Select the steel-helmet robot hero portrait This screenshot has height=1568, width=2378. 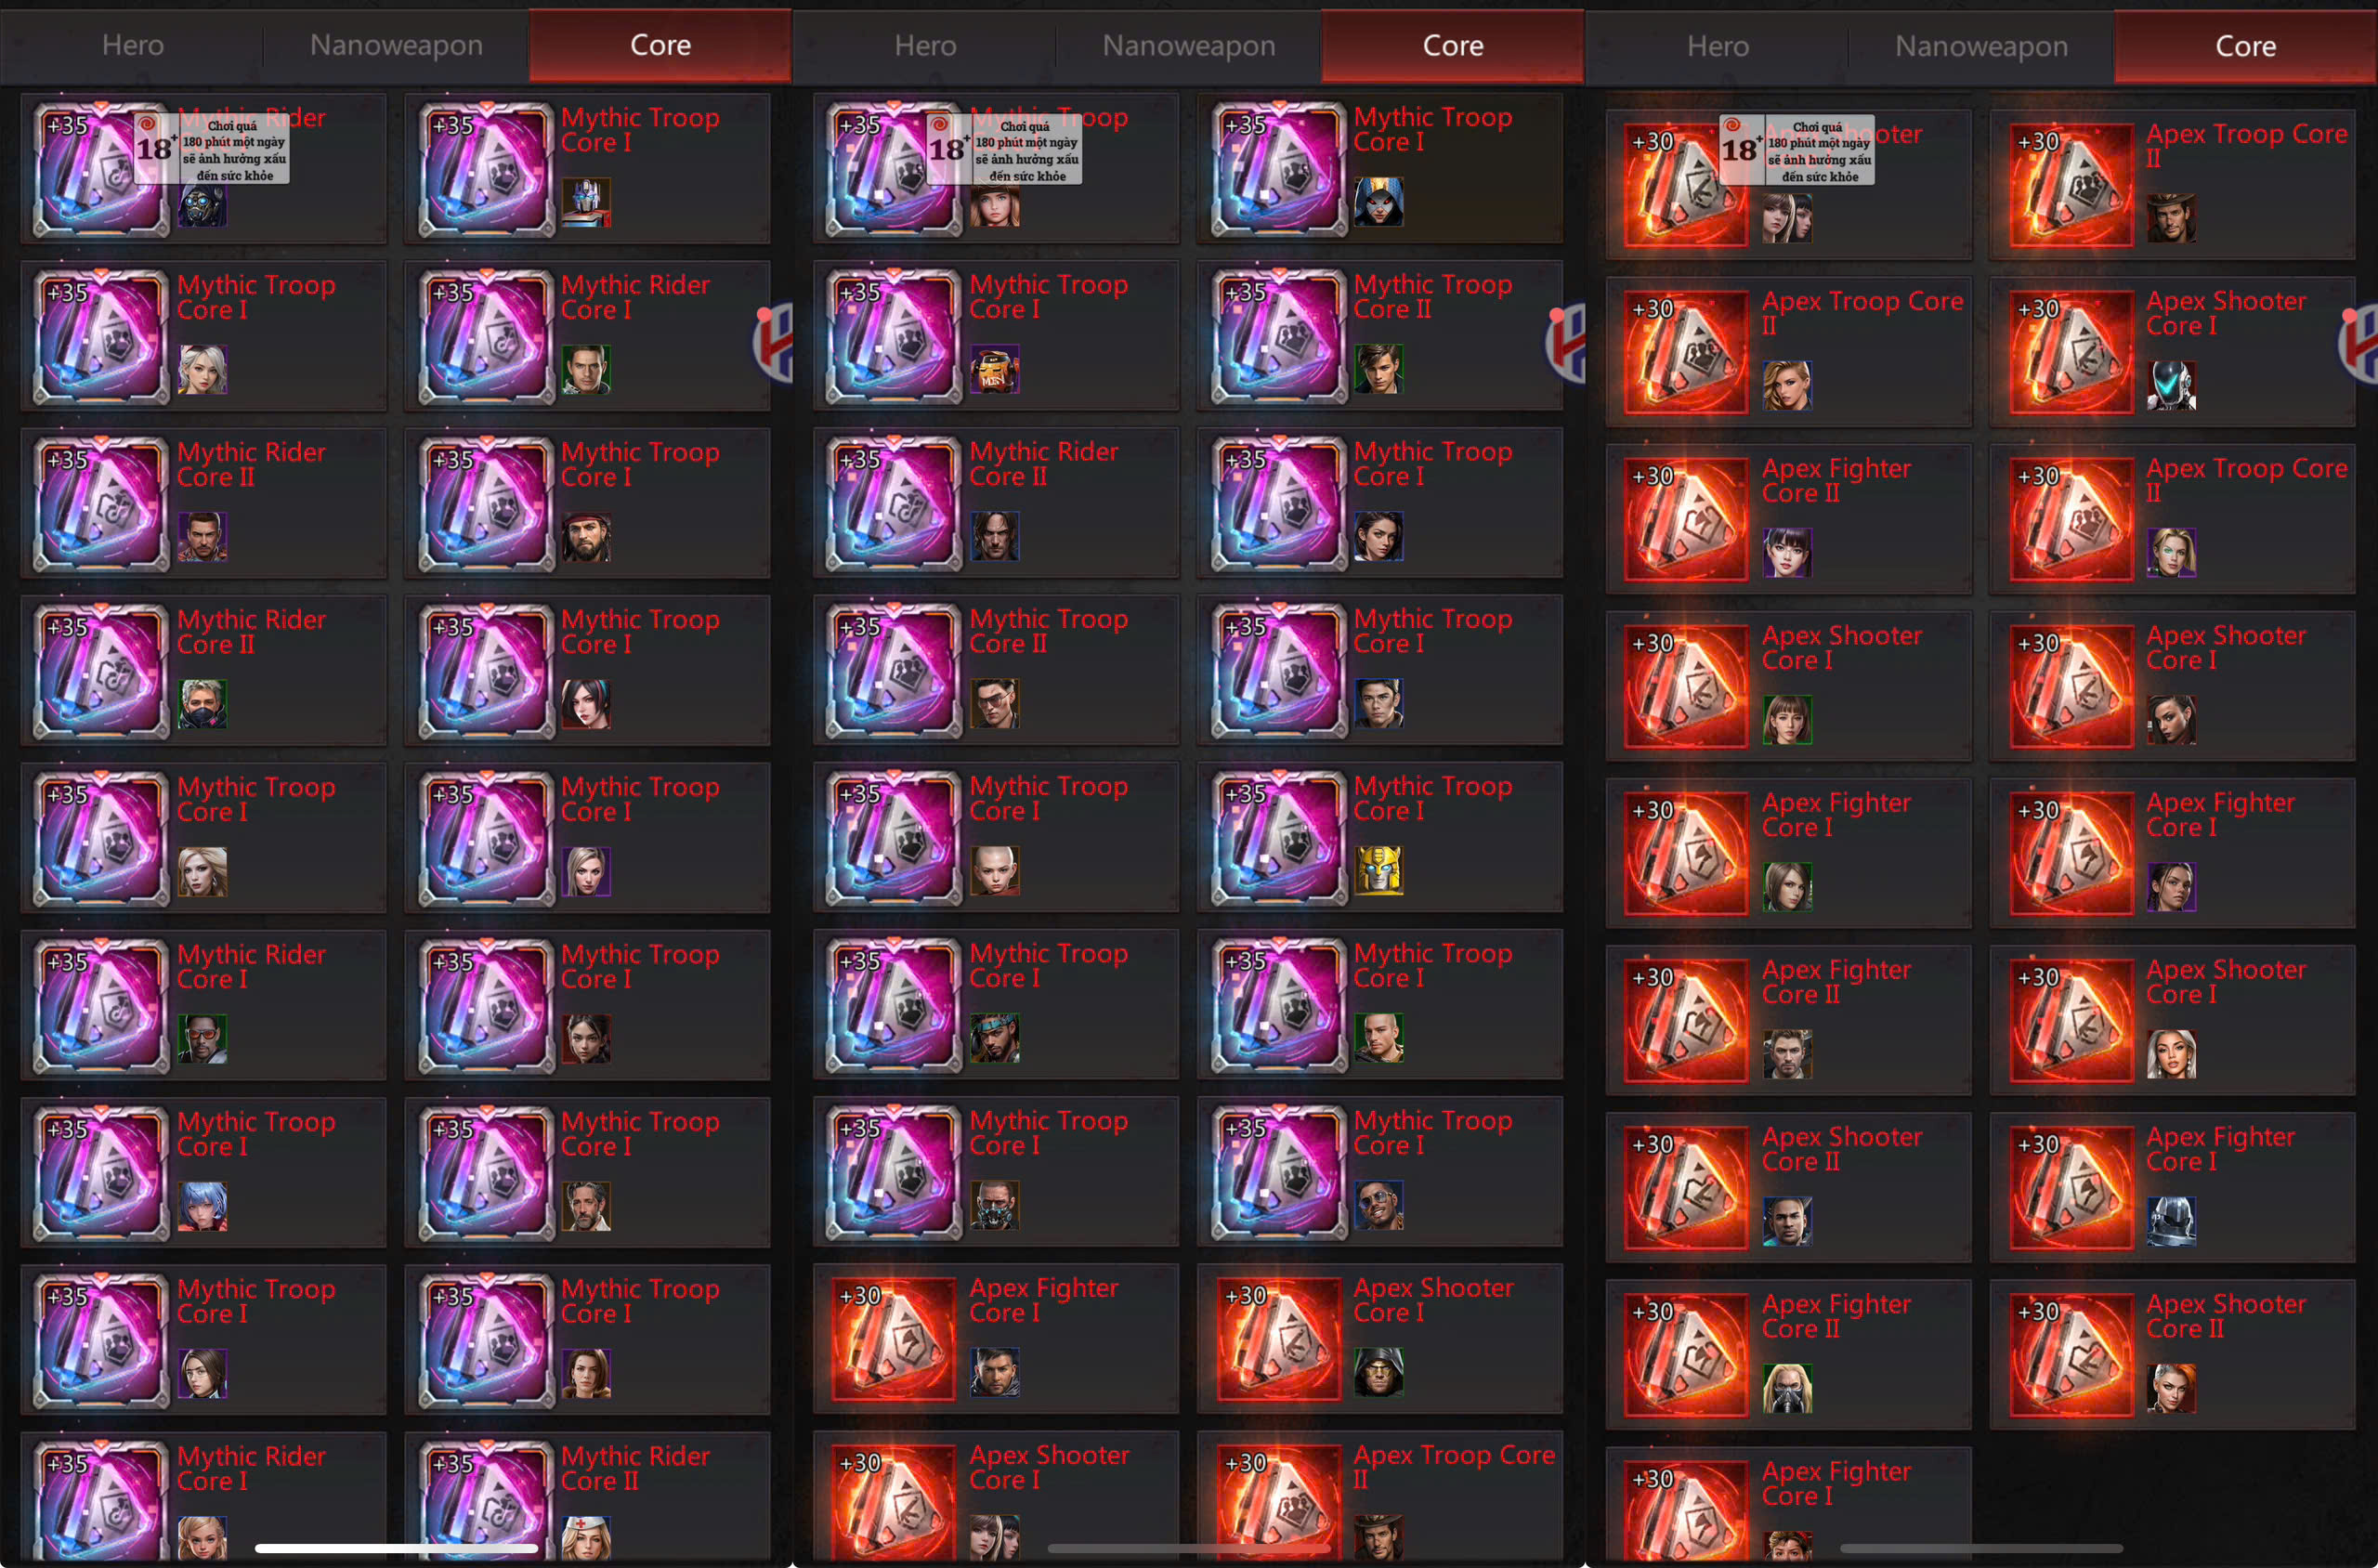click(2171, 1221)
